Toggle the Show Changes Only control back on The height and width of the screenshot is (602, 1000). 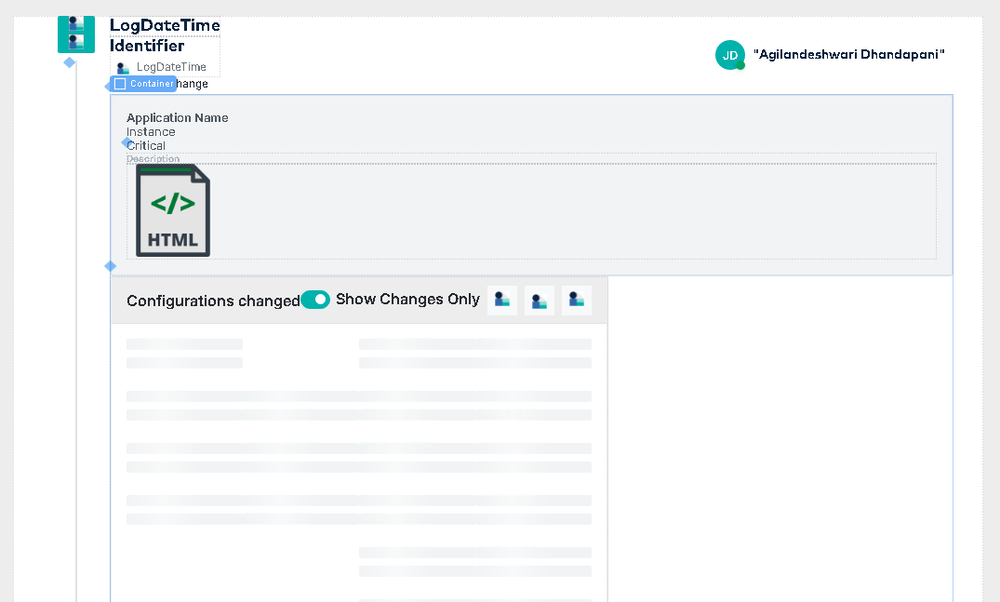pos(315,299)
